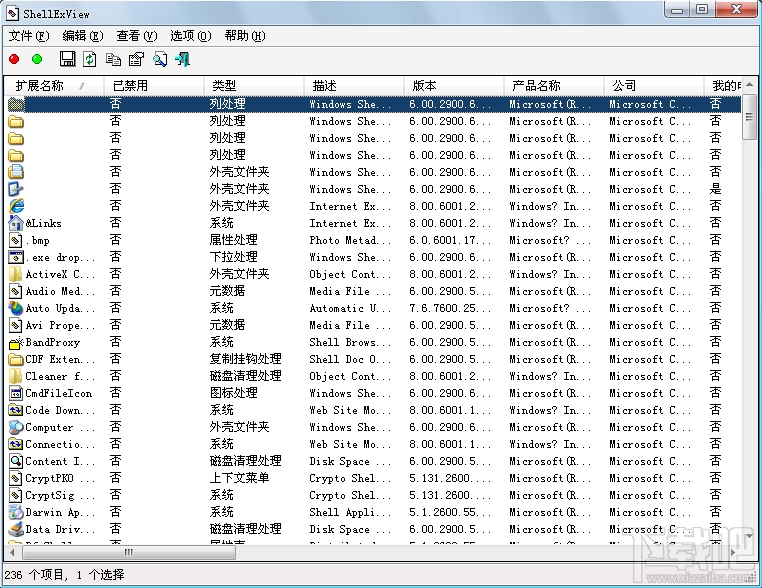
Task: Open the 查看(V) menu
Action: pyautogui.click(x=137, y=35)
